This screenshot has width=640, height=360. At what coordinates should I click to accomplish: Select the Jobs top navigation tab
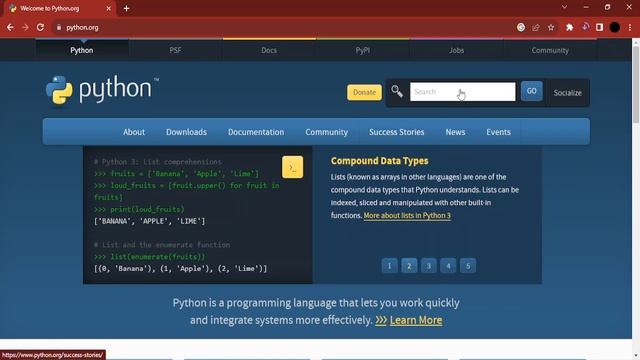point(456,50)
